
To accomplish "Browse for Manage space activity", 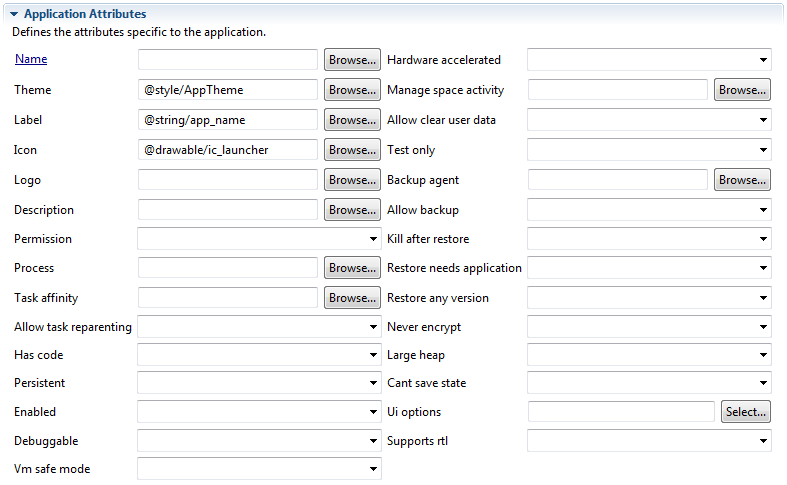I will [742, 90].
